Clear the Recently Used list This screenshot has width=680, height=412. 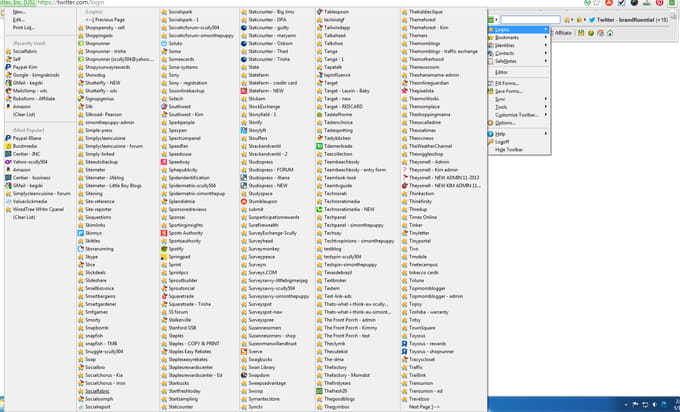(x=24, y=114)
